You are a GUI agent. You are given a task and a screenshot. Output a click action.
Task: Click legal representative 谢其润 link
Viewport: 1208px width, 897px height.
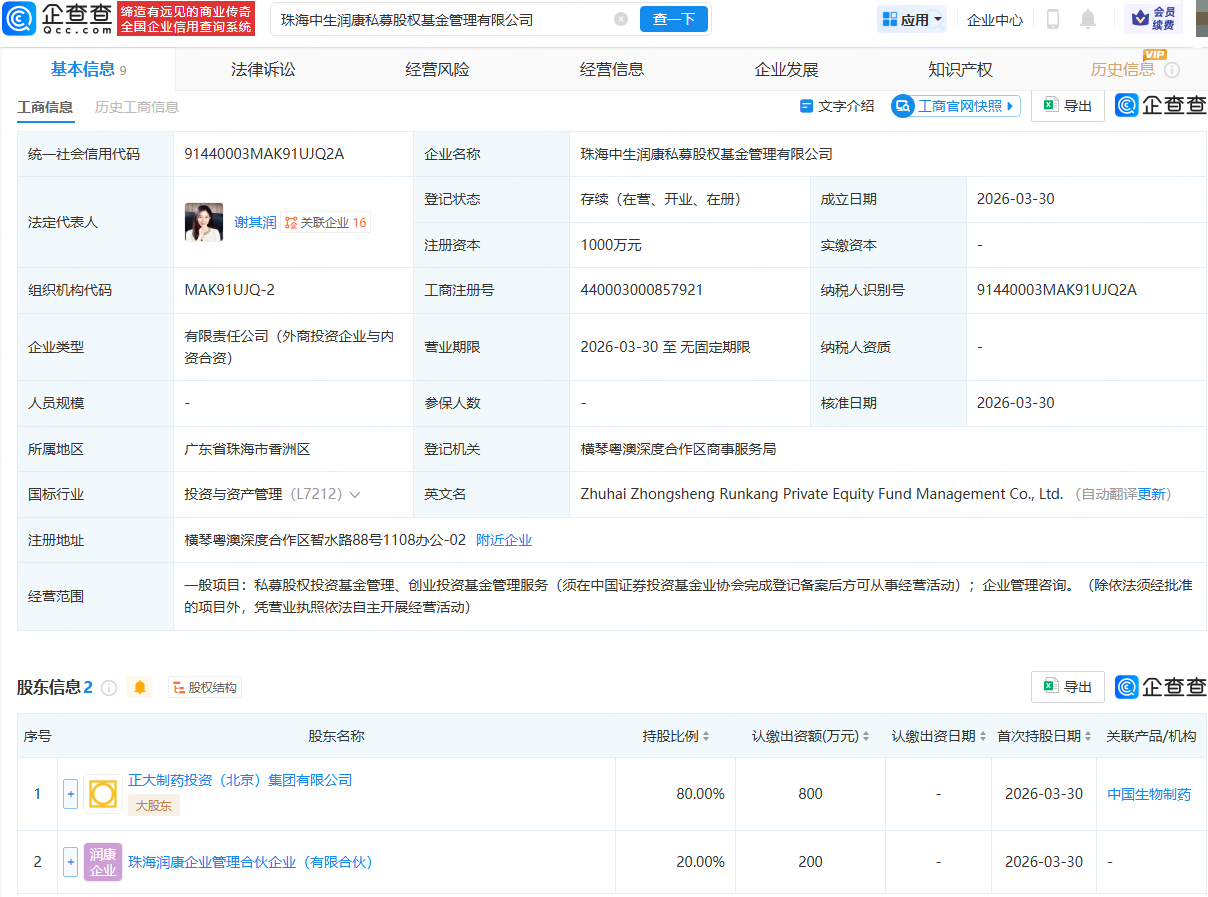[x=254, y=222]
